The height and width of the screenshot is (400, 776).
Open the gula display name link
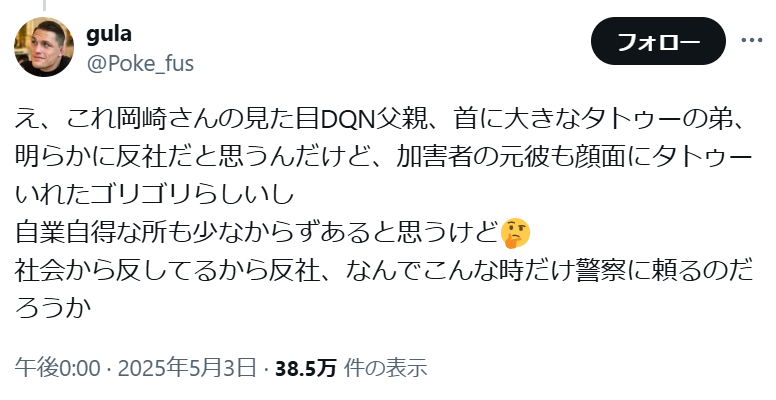pyautogui.click(x=109, y=34)
